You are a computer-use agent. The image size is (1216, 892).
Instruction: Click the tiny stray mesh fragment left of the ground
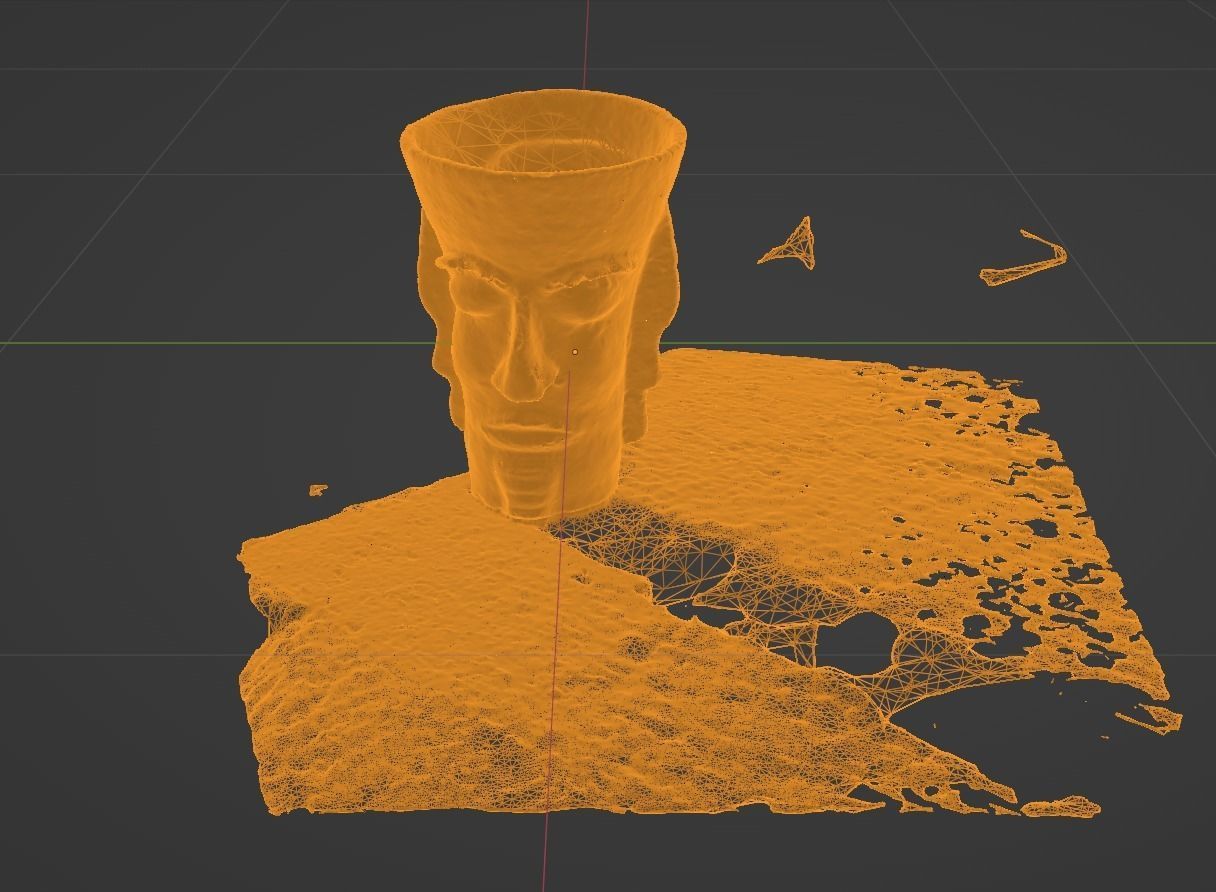pyautogui.click(x=318, y=490)
